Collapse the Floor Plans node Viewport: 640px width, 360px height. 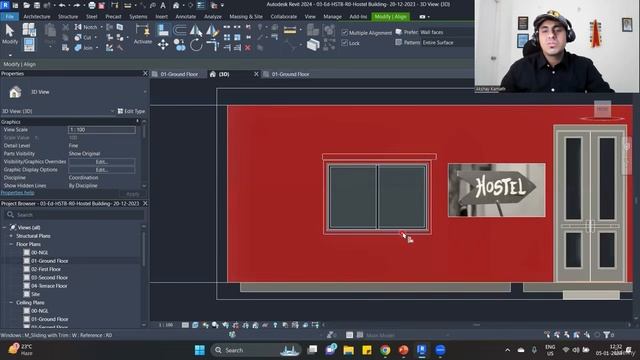(11, 244)
